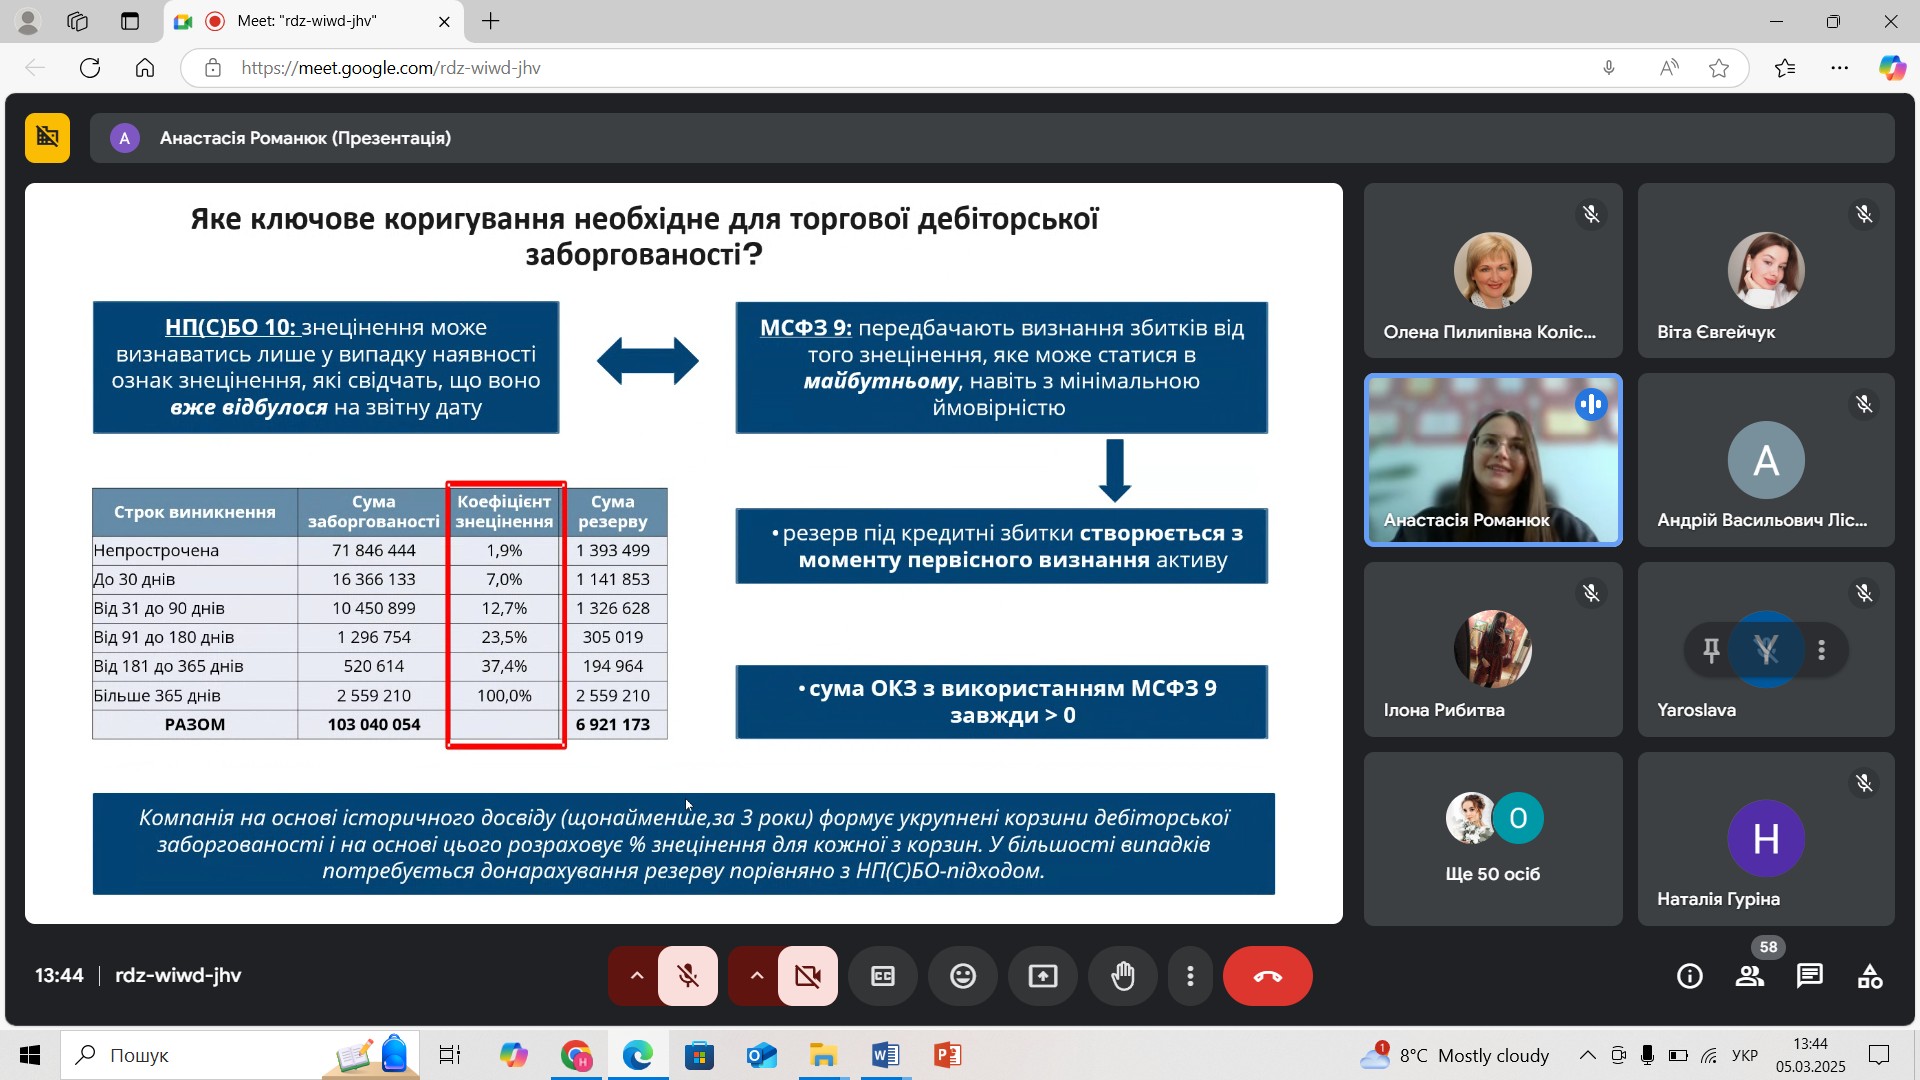The image size is (1920, 1080).
Task: Expand video settings arrow next to camera
Action: click(756, 976)
